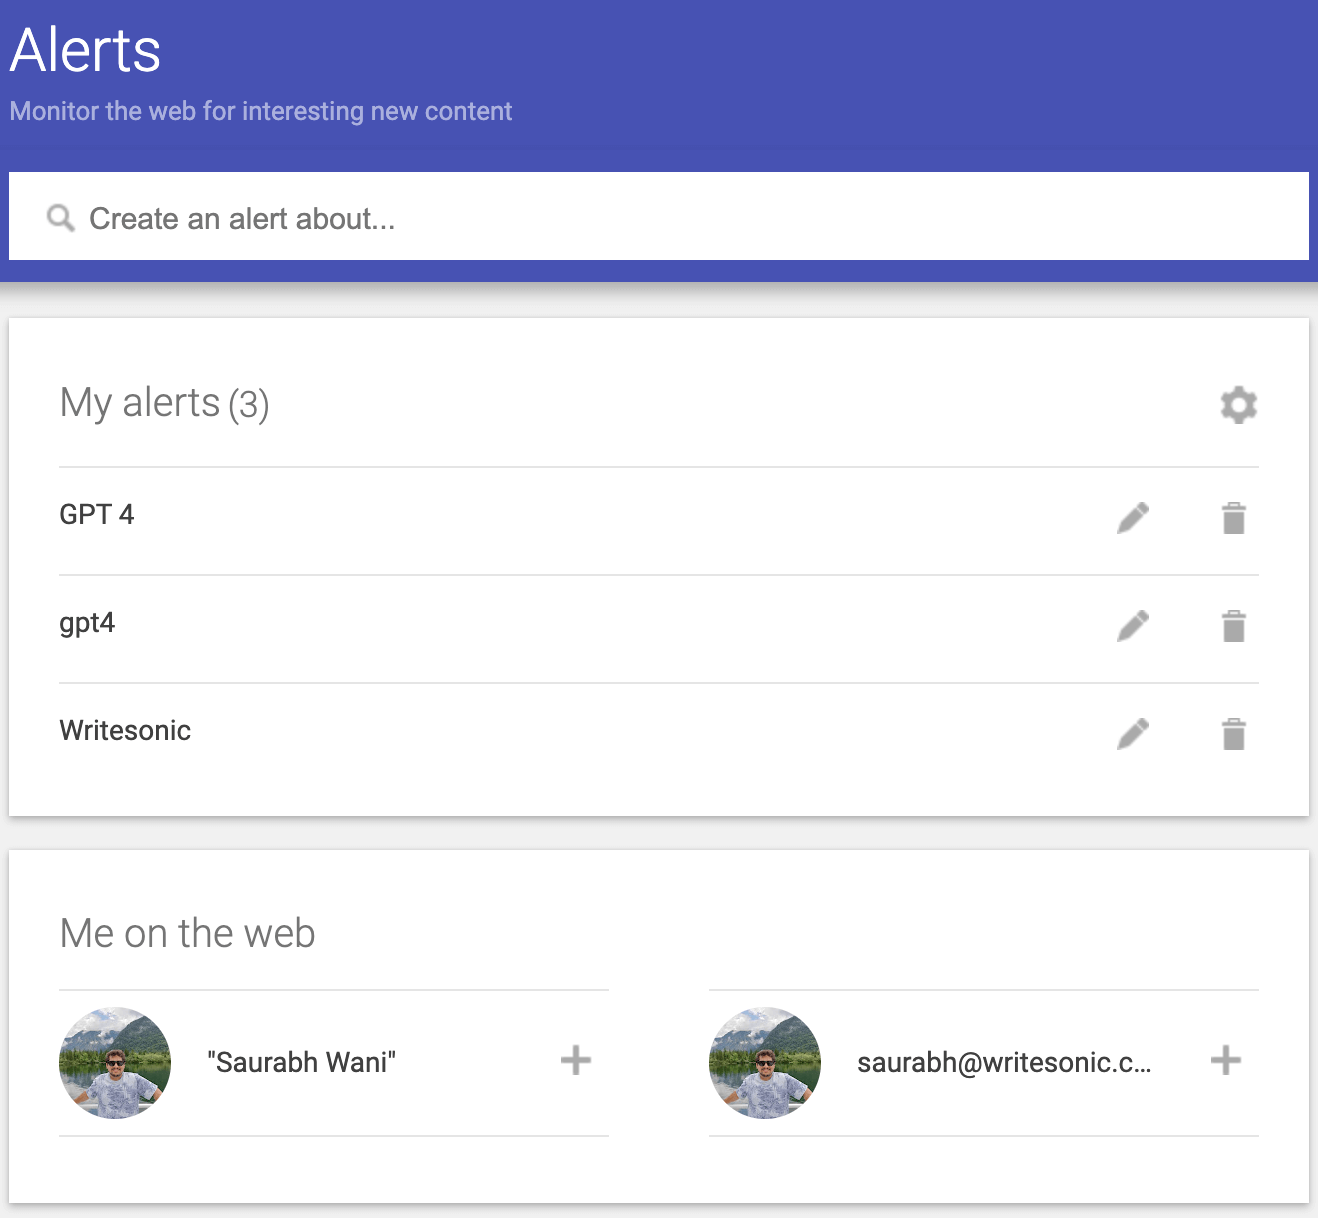Delete the Writesonic alert
The width and height of the screenshot is (1318, 1218).
click(1234, 734)
